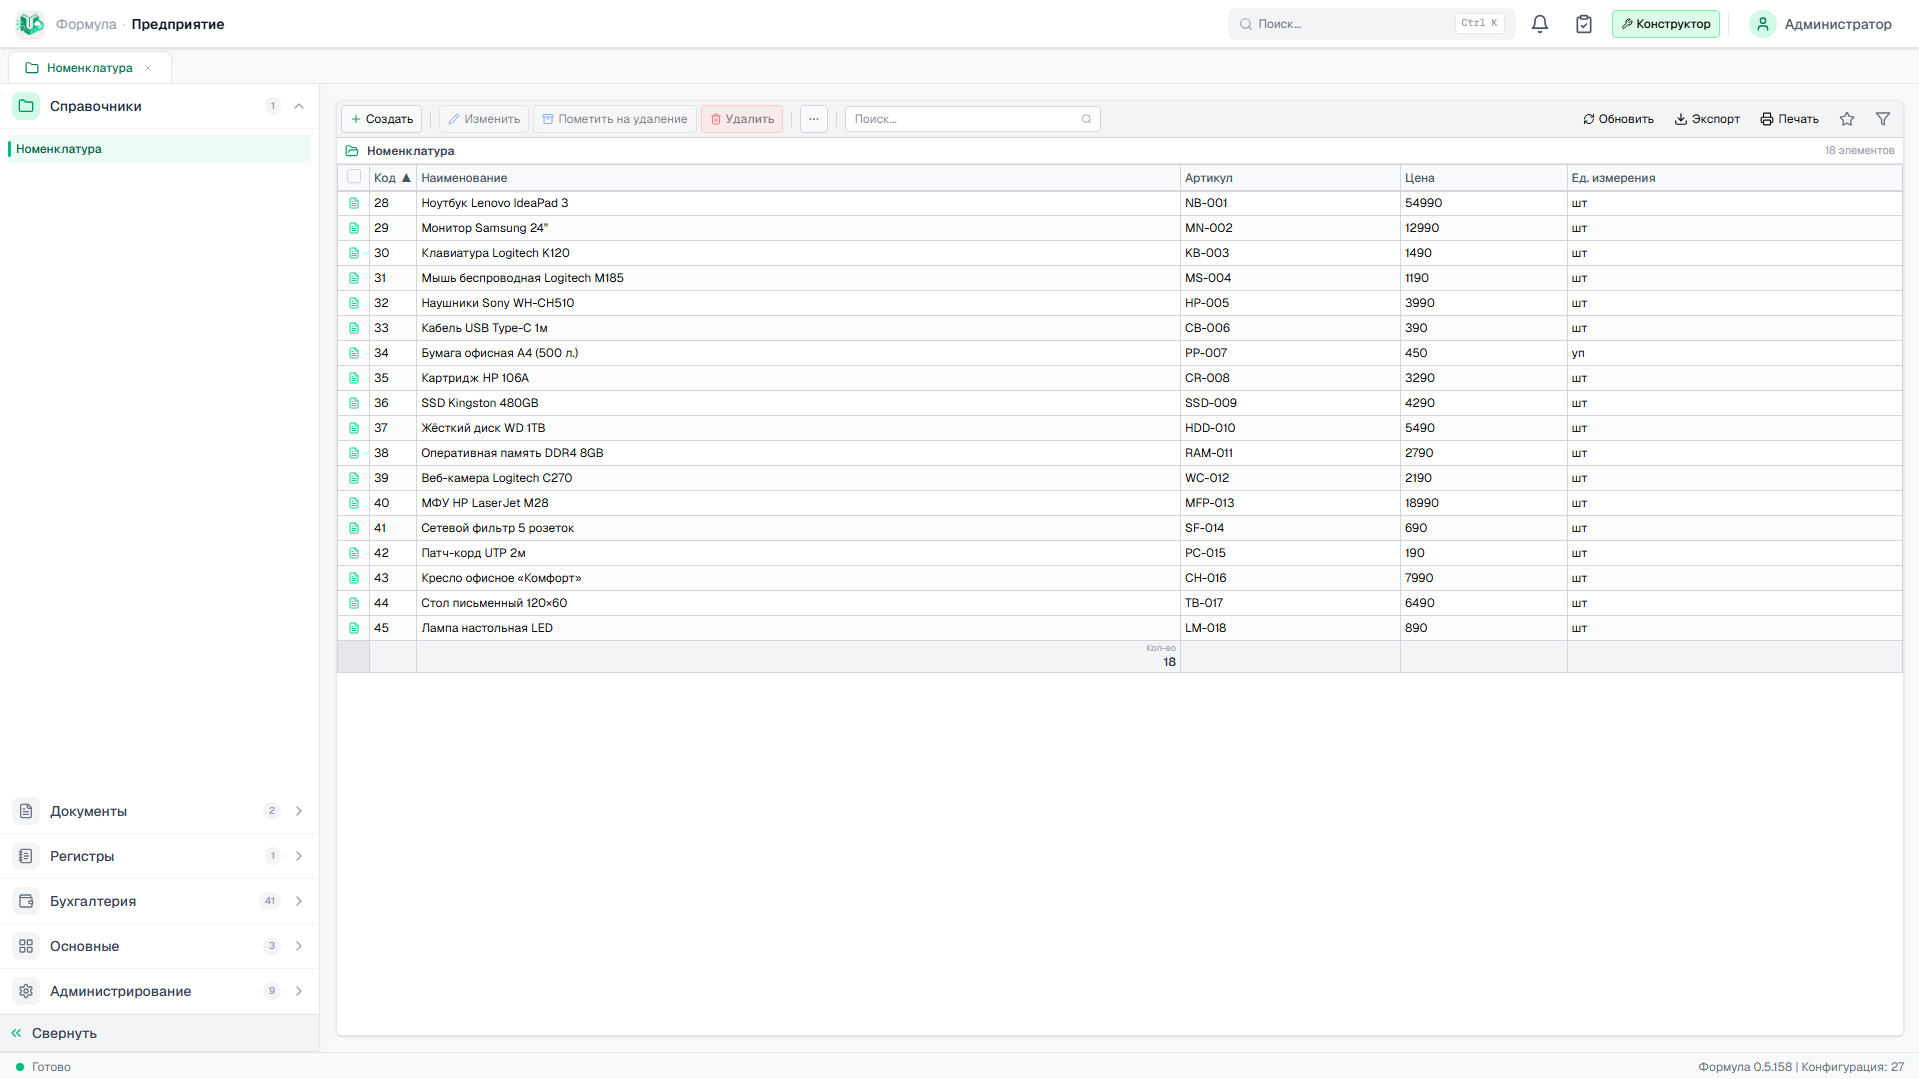This screenshot has width=1919, height=1079.
Task: Expand the Документы section chevron
Action: [299, 811]
